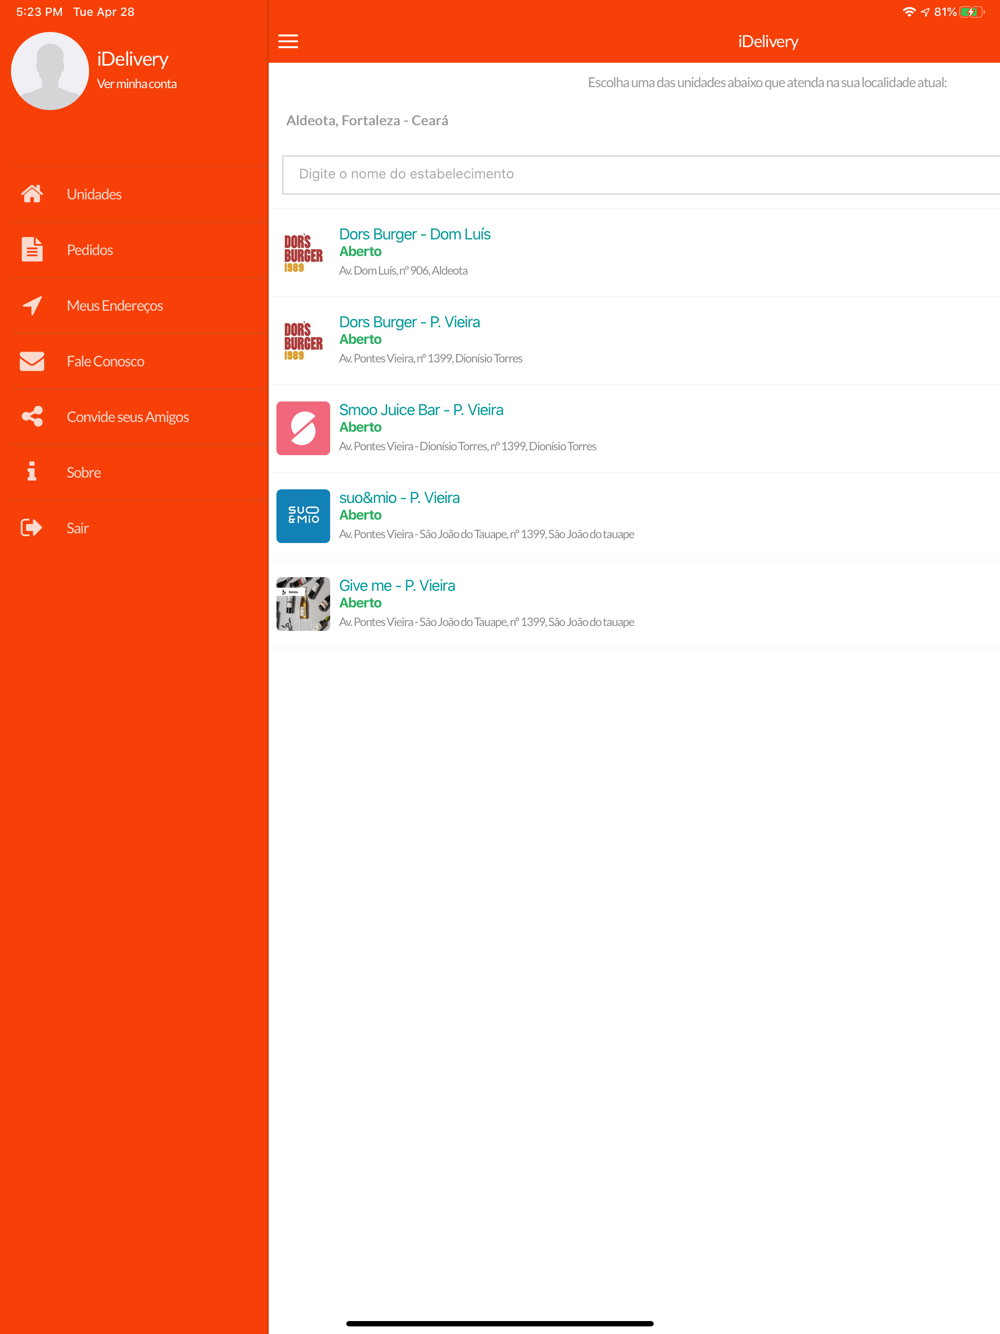Click the Dionísio Torres address under Dors Burger
The height and width of the screenshot is (1334, 1000).
[x=430, y=359]
